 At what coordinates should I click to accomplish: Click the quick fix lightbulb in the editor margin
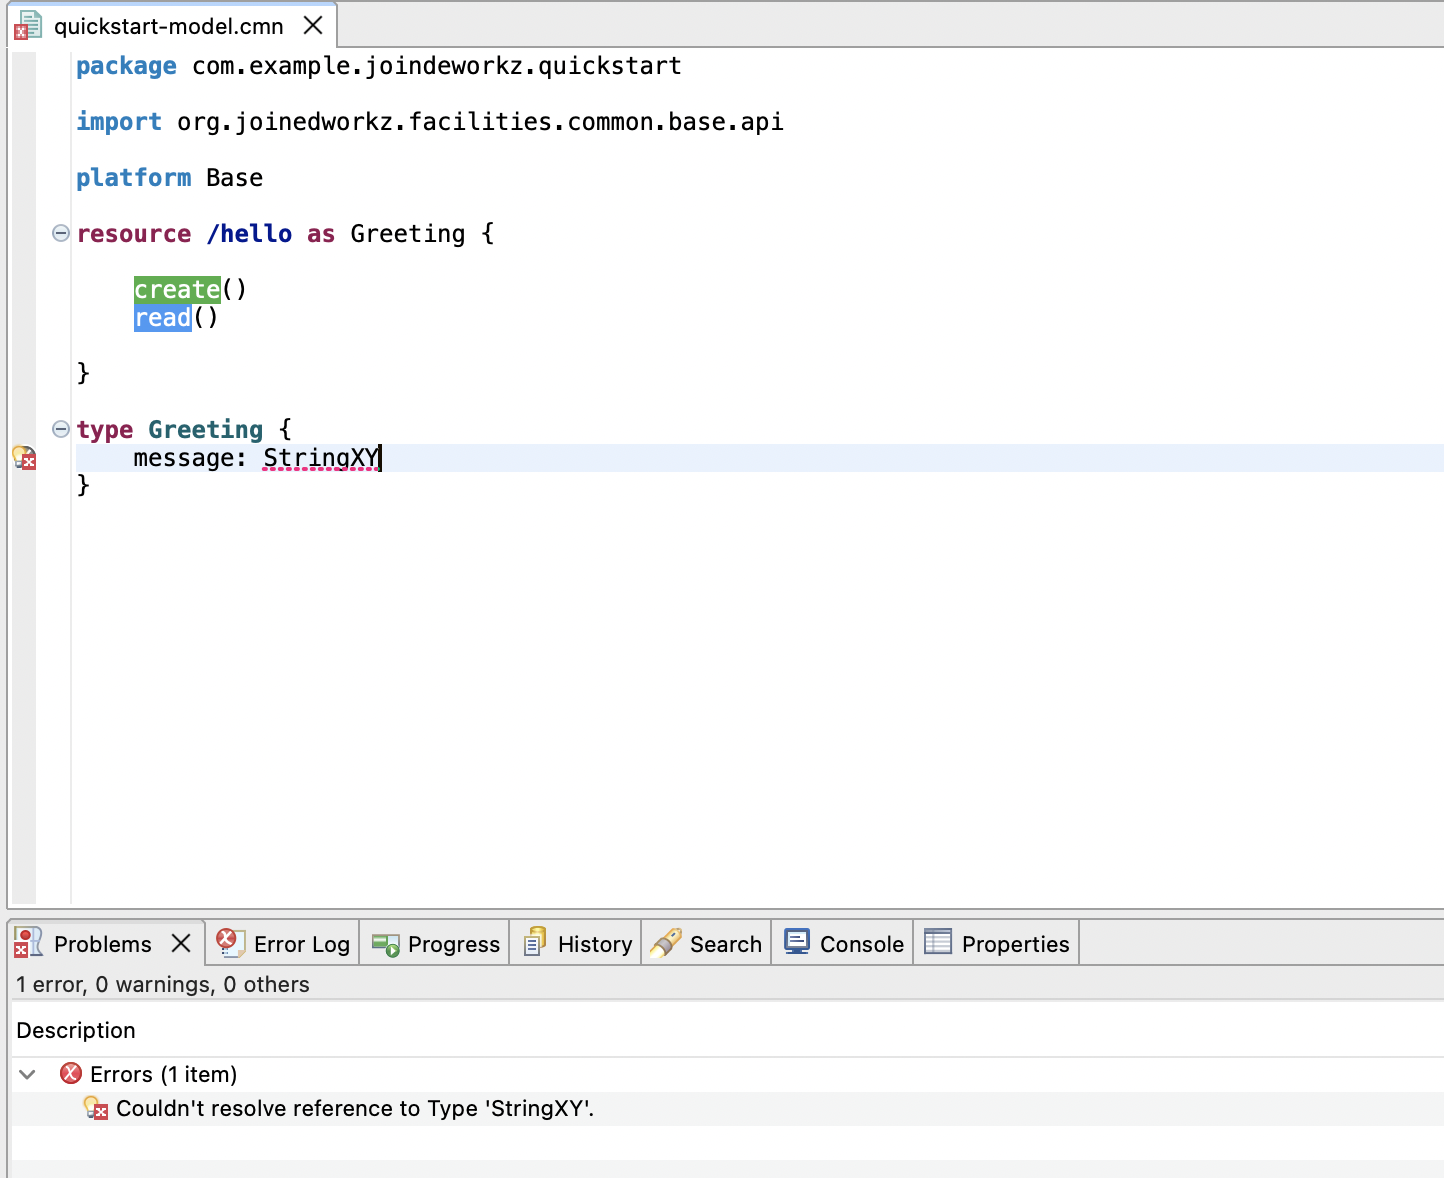click(x=25, y=458)
